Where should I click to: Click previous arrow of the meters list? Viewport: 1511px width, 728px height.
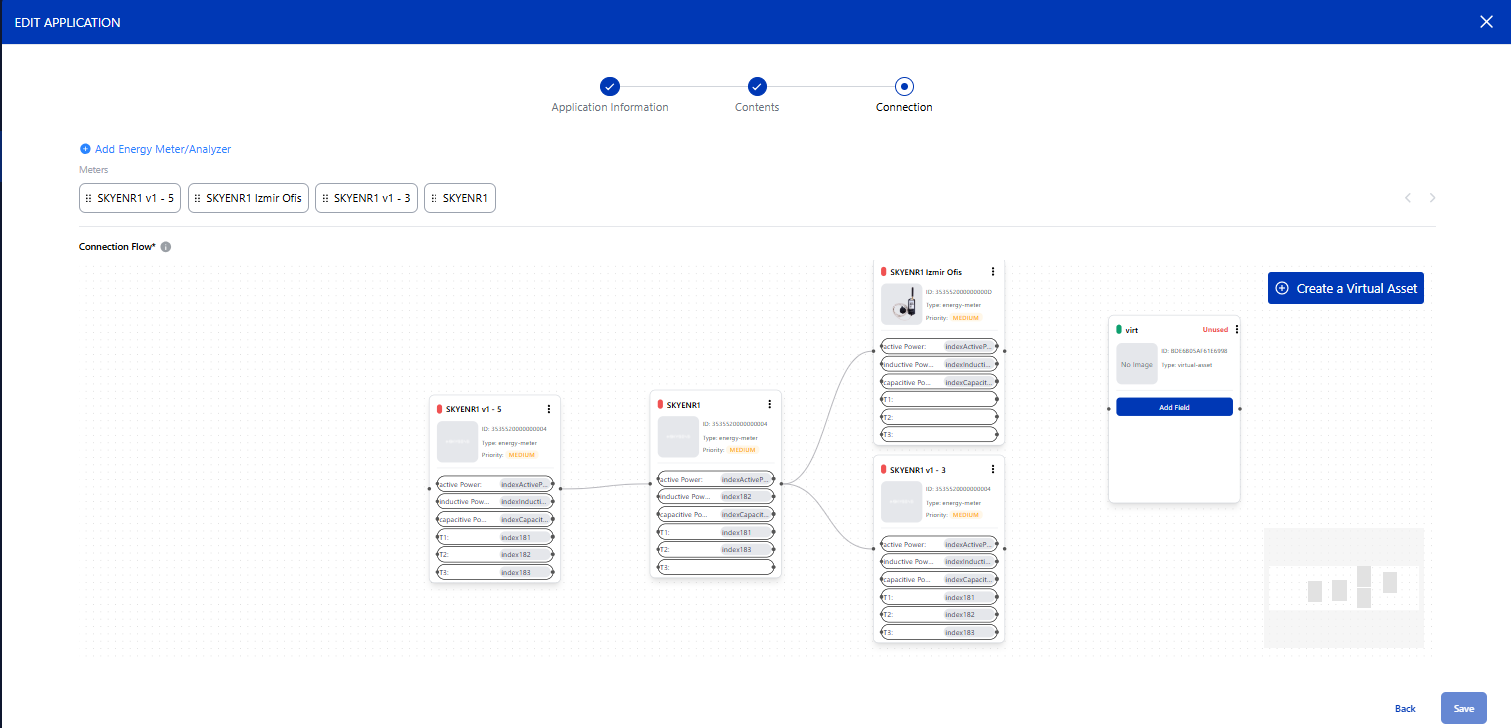[1408, 198]
